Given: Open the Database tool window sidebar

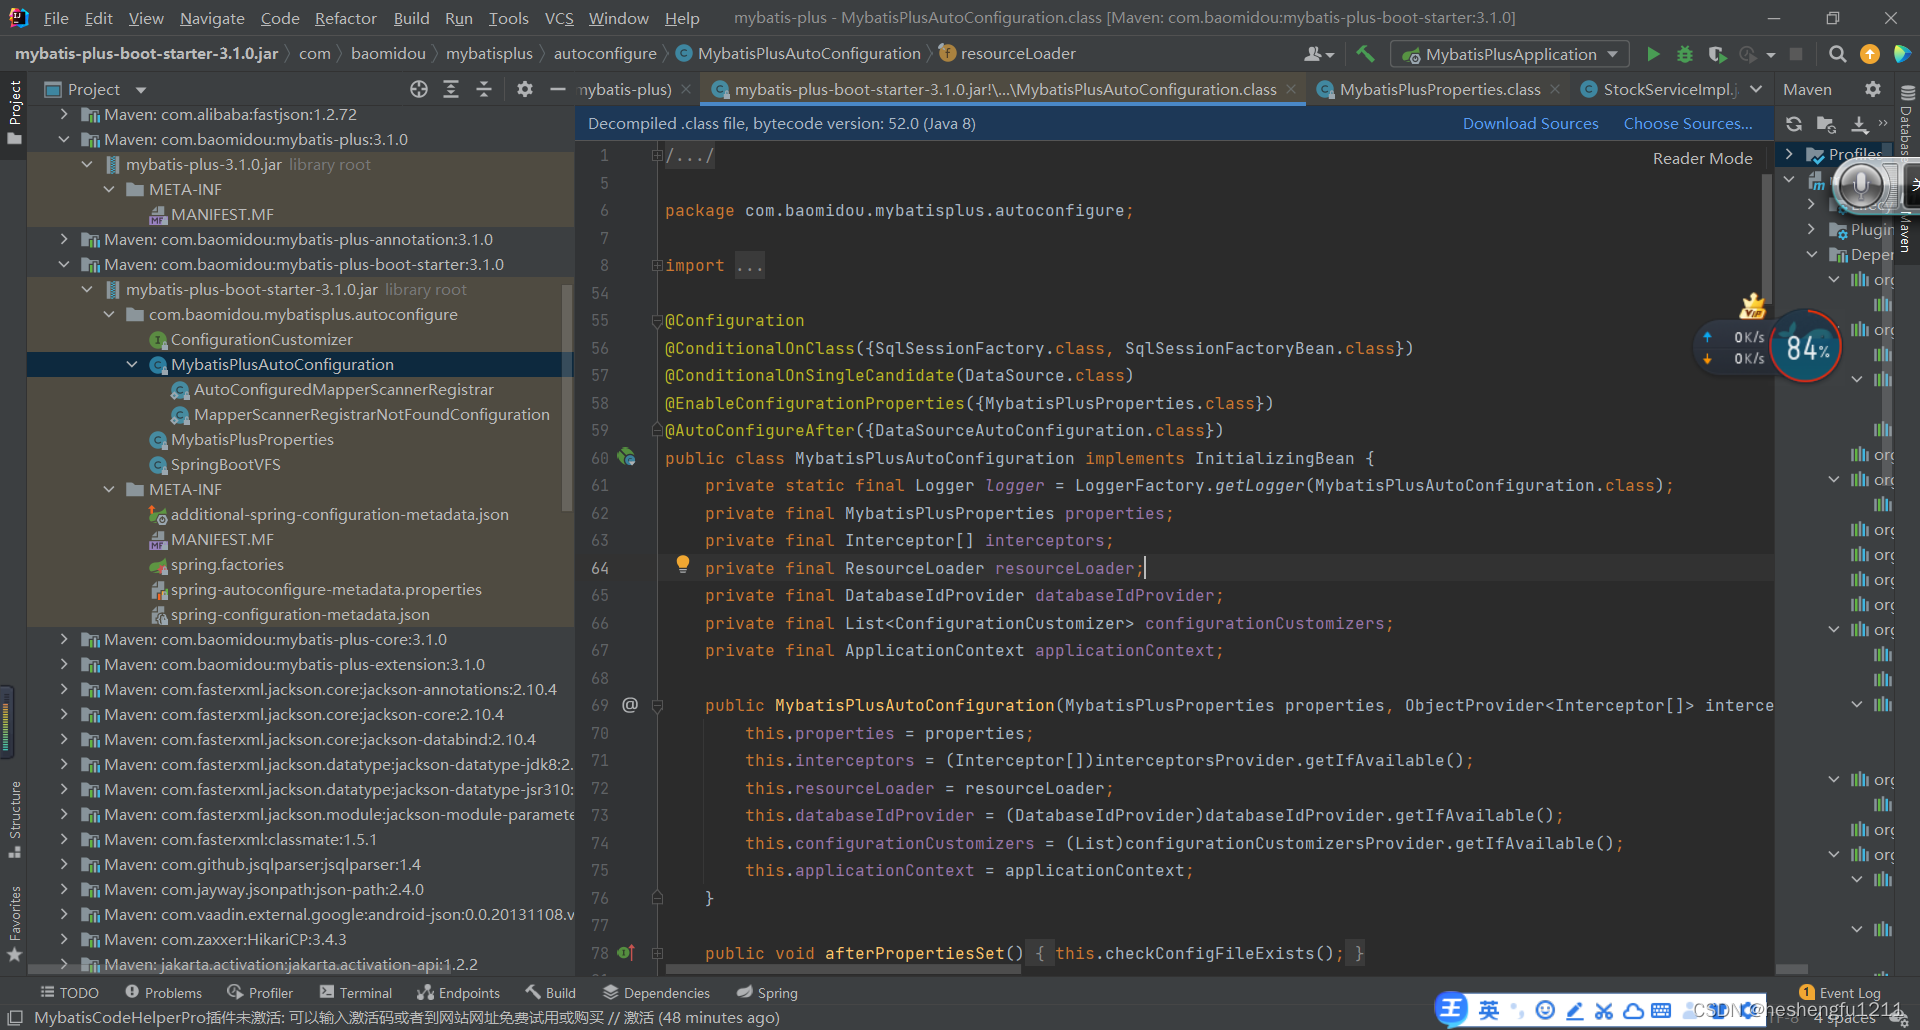Looking at the screenshot, I should [x=1907, y=122].
